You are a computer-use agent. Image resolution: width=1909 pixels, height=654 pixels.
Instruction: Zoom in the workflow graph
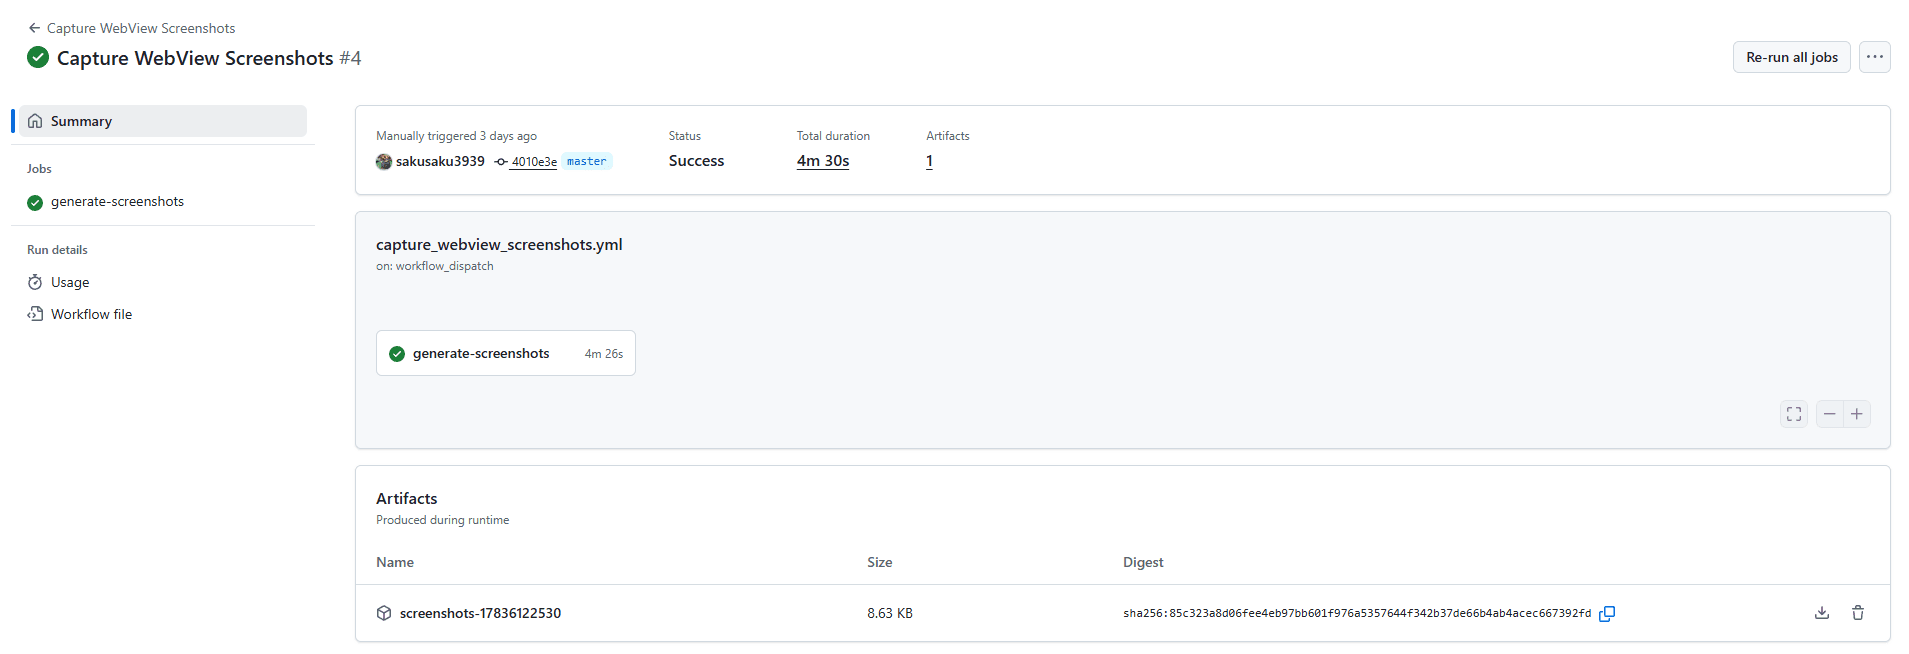coord(1857,414)
